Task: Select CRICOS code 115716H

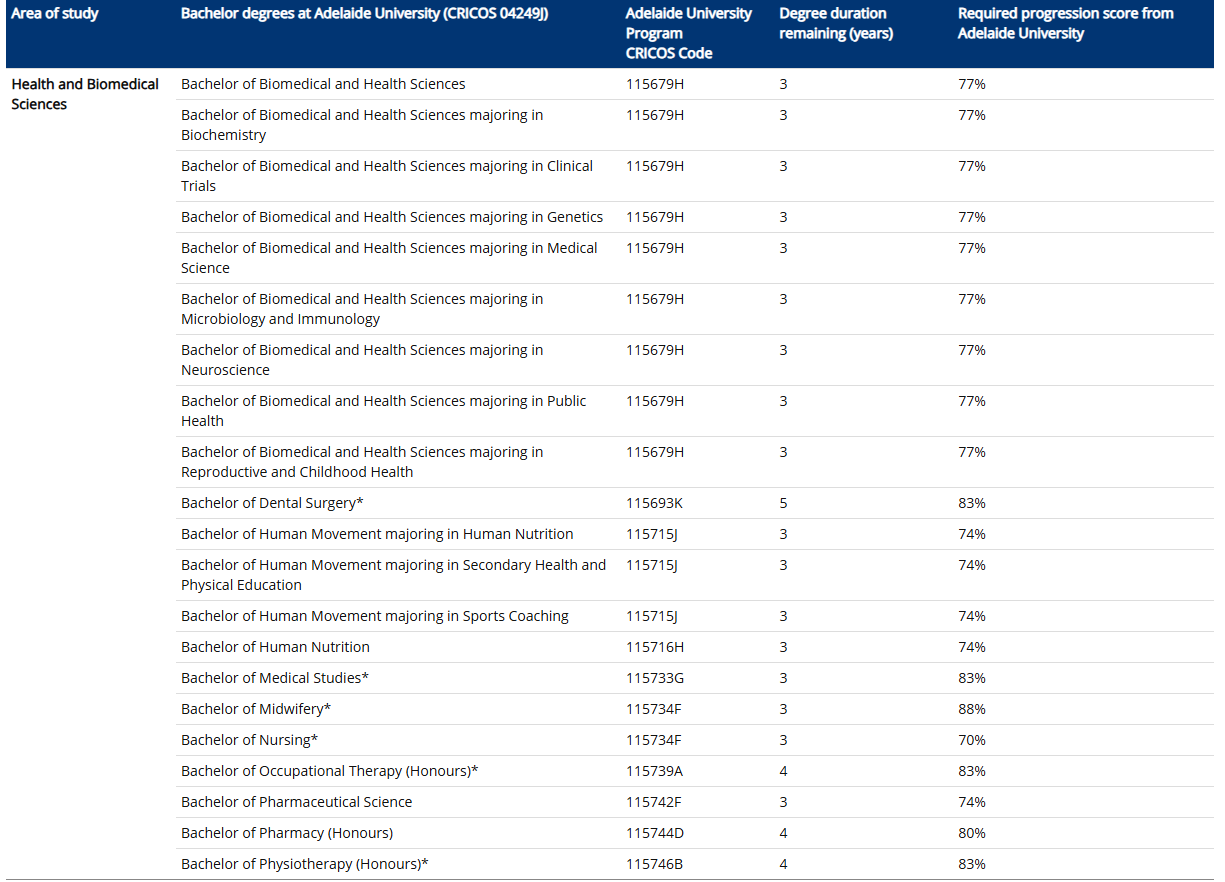Action: pyautogui.click(x=655, y=647)
